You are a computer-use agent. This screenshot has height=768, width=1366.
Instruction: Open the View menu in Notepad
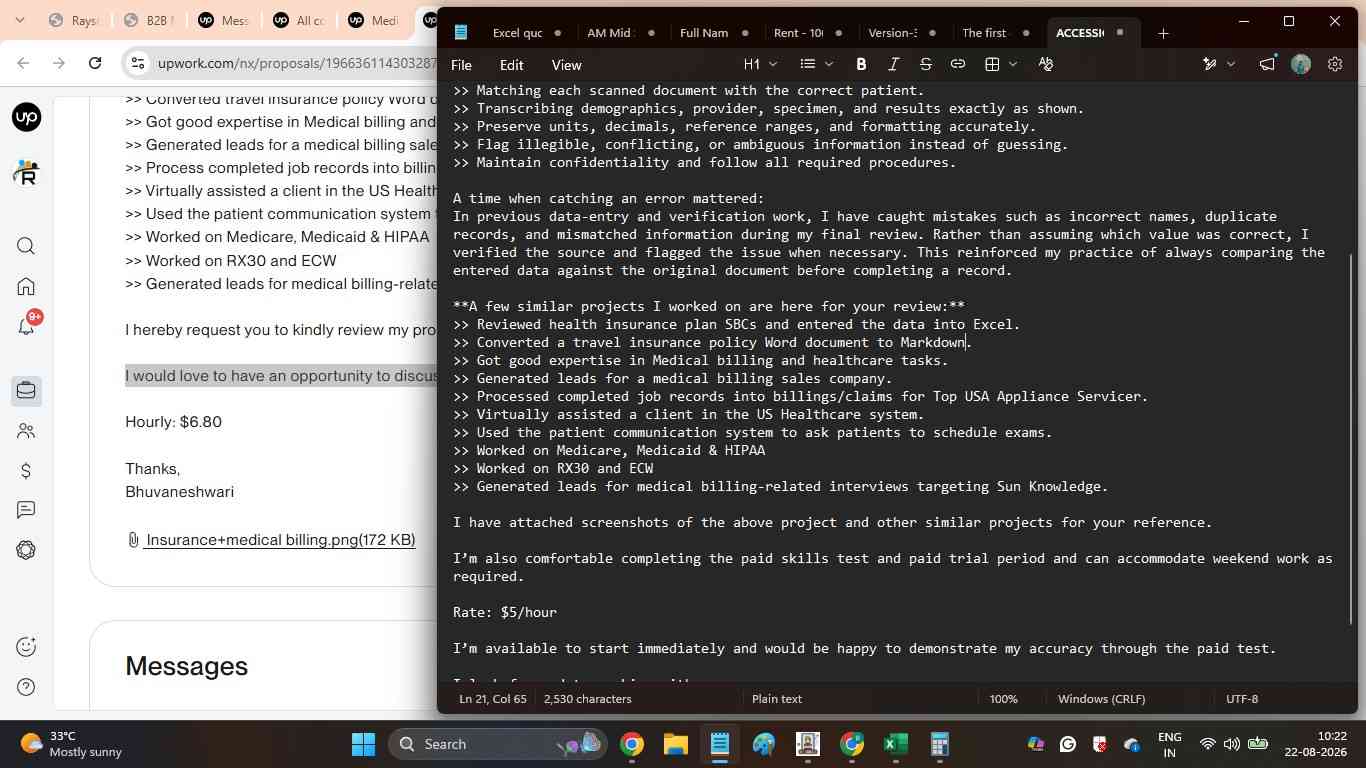[x=566, y=65]
